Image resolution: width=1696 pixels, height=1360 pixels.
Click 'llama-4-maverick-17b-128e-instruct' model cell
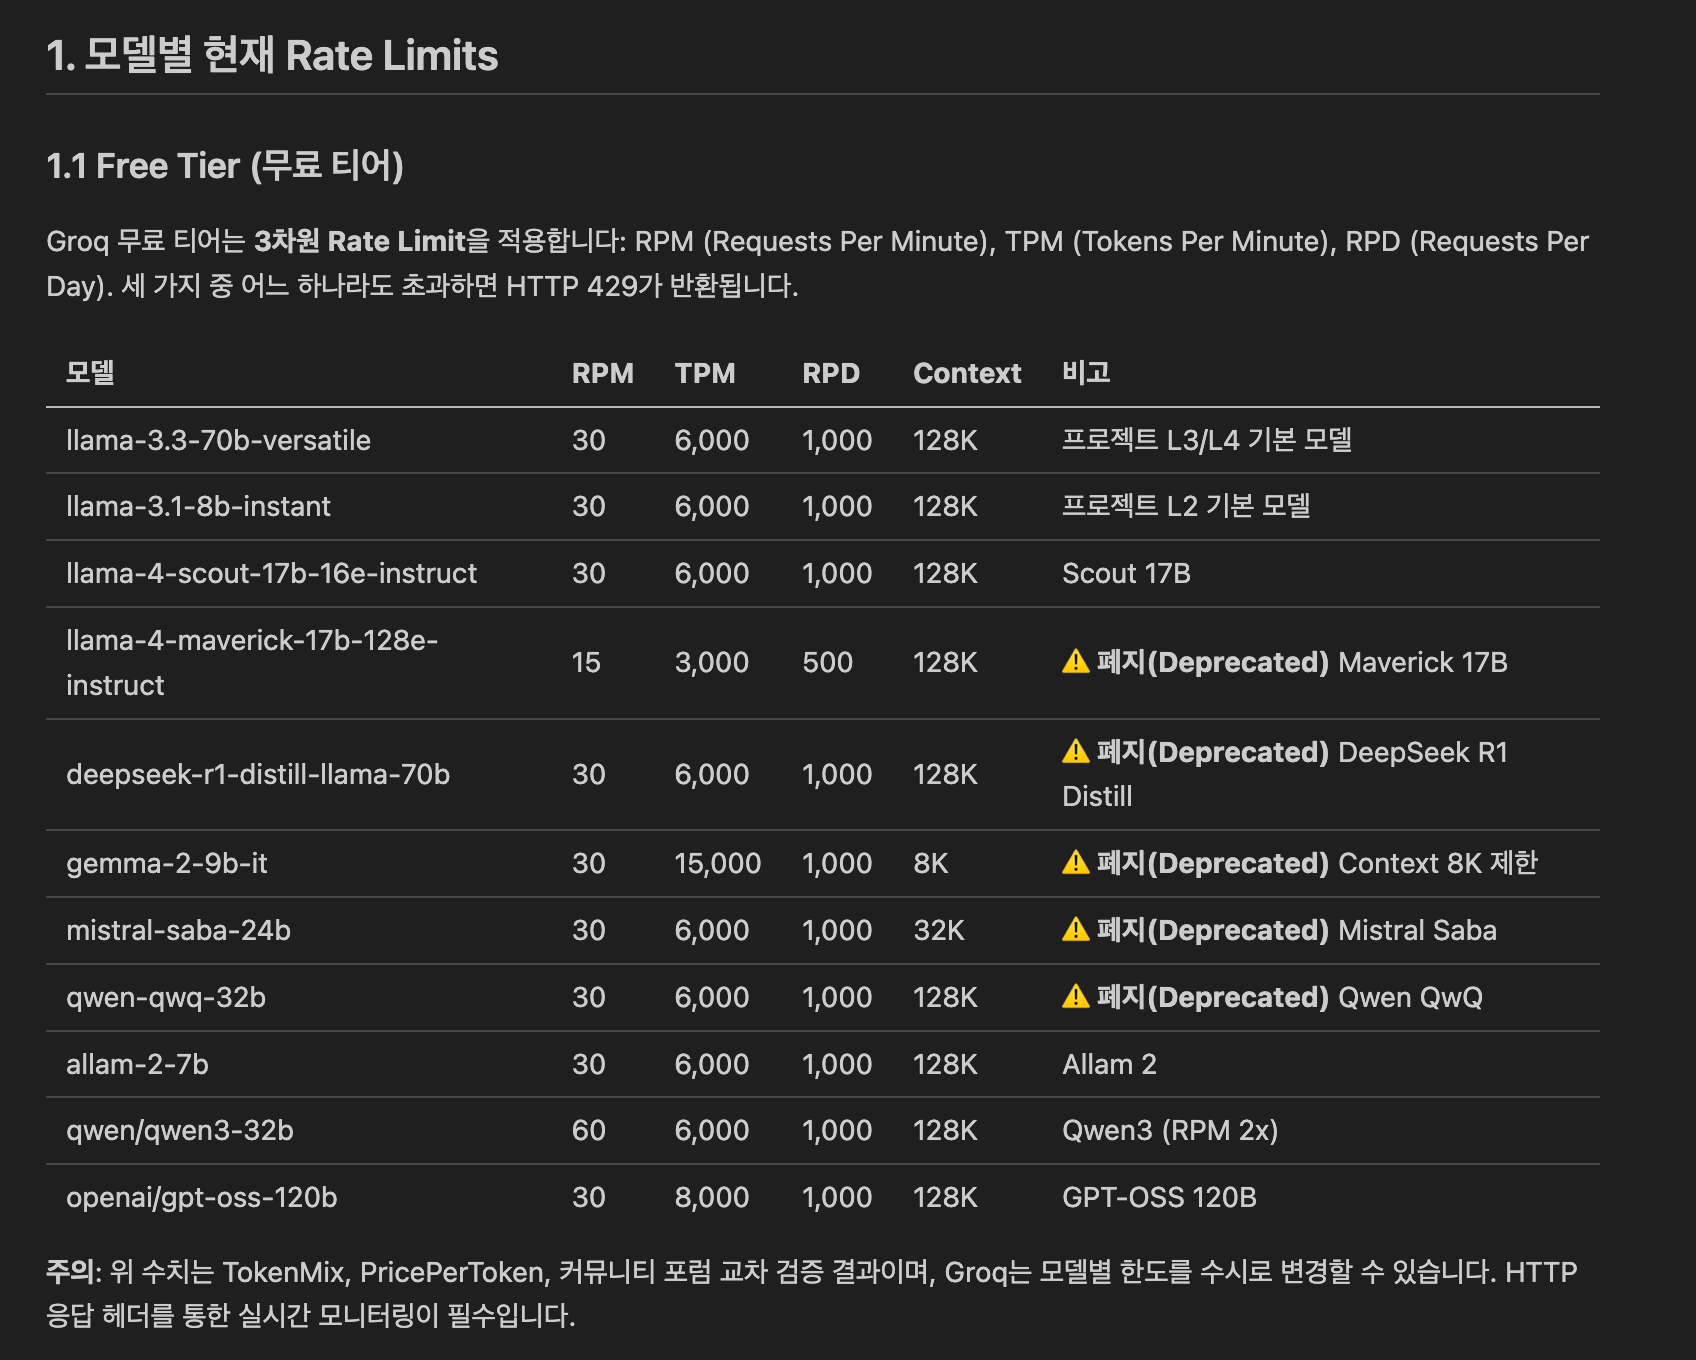252,662
